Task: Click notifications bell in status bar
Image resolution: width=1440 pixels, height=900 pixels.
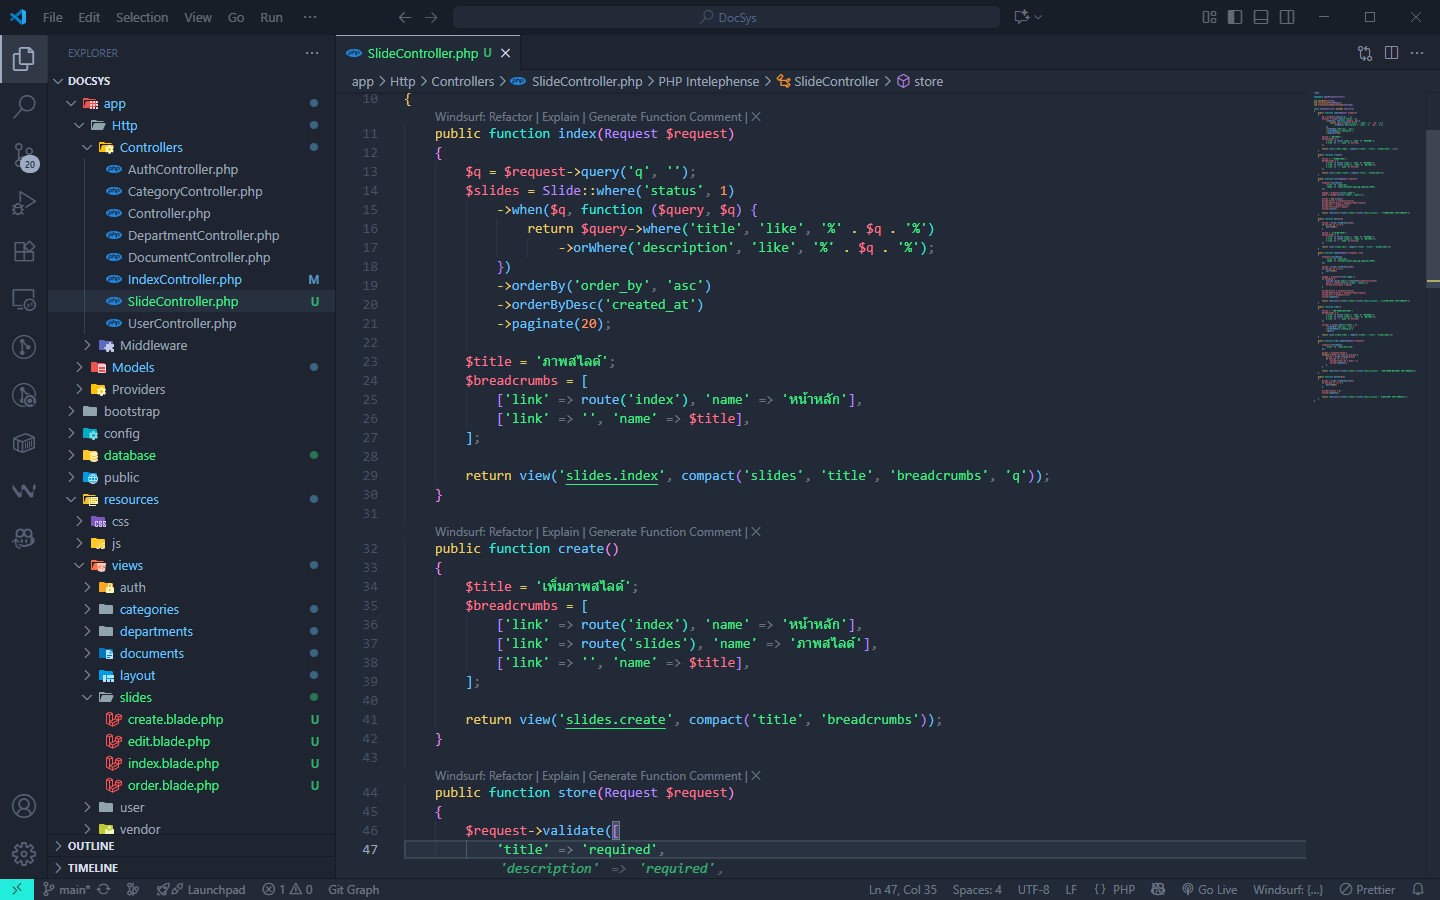Action: (1417, 889)
